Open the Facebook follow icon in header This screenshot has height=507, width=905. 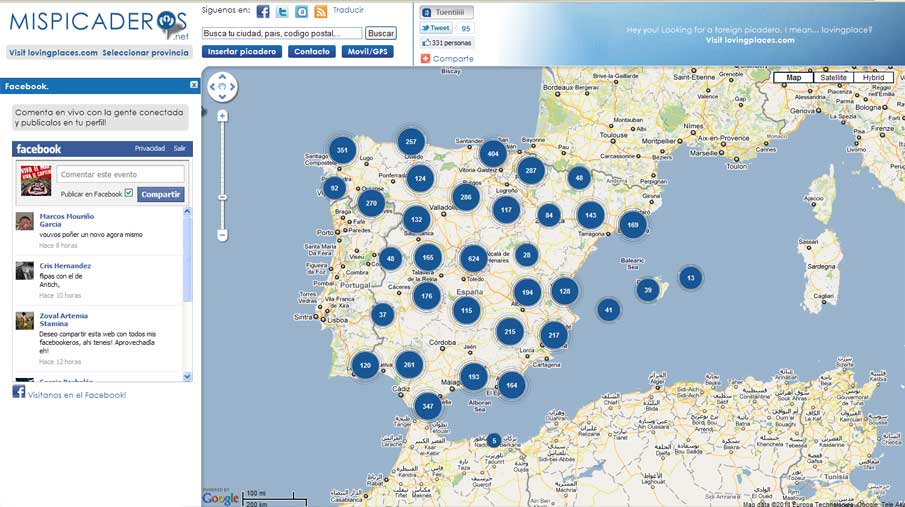(263, 12)
